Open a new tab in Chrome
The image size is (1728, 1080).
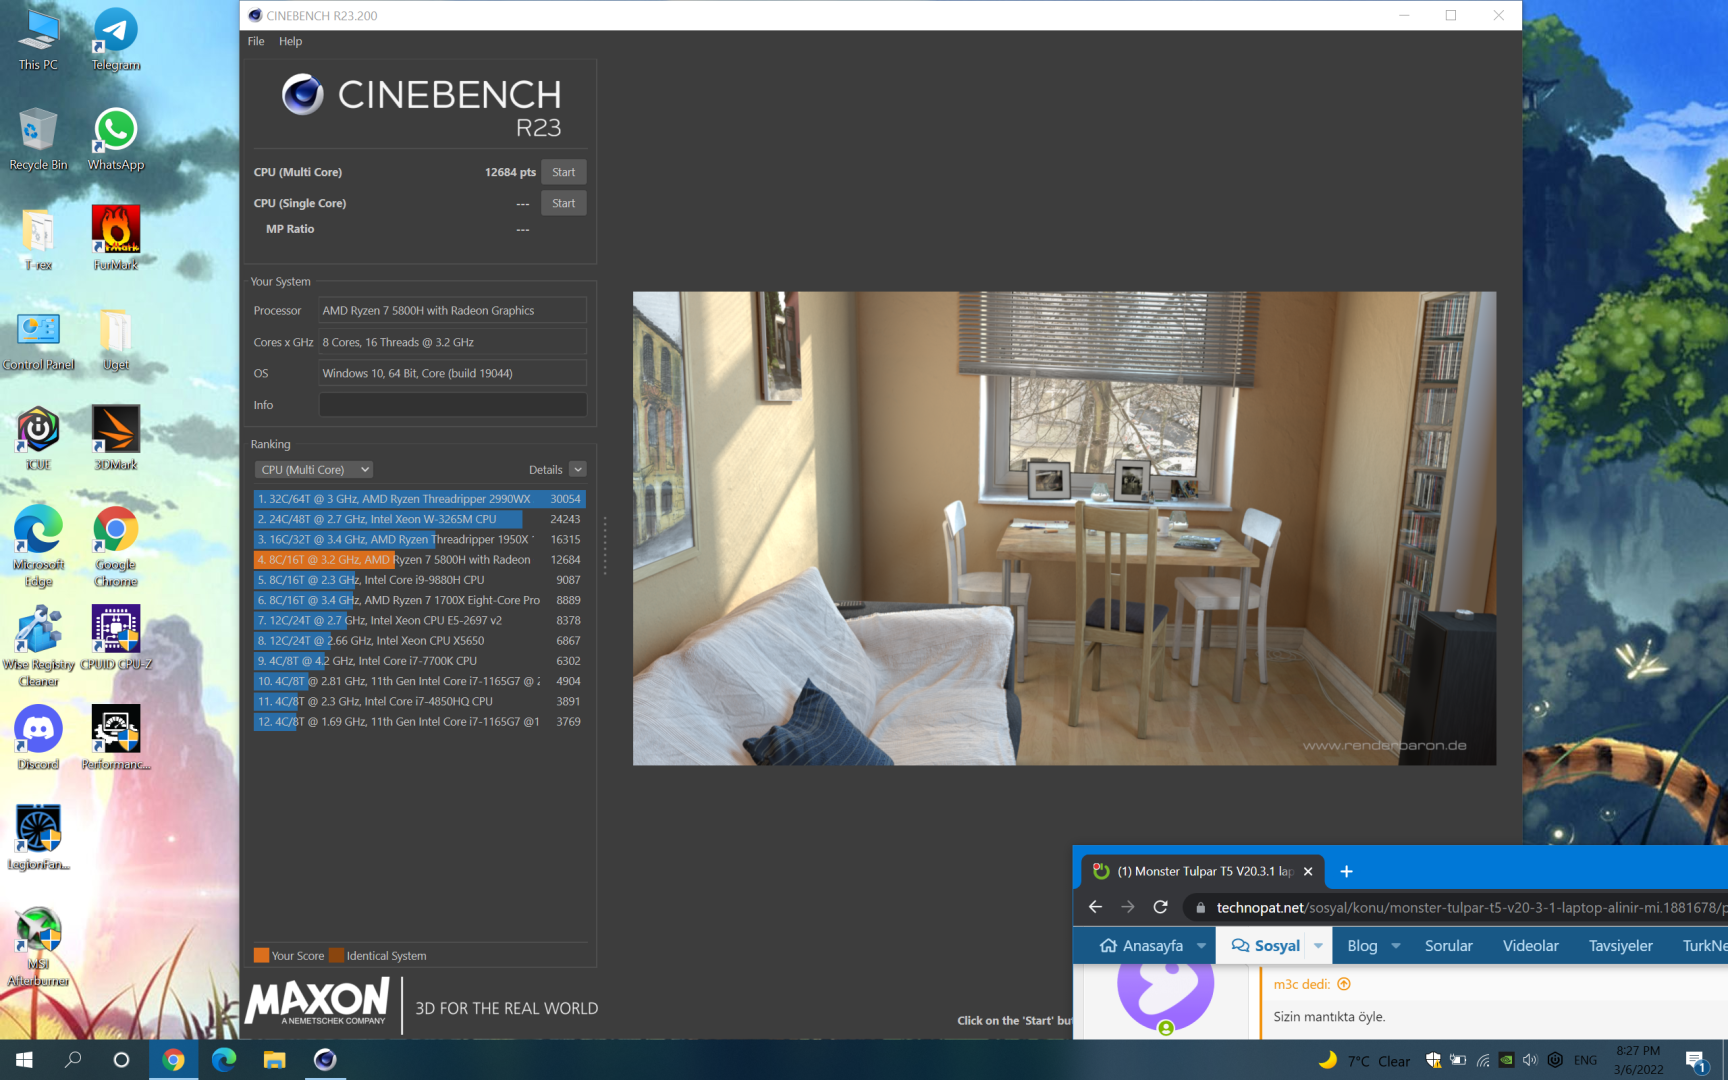coord(1346,871)
